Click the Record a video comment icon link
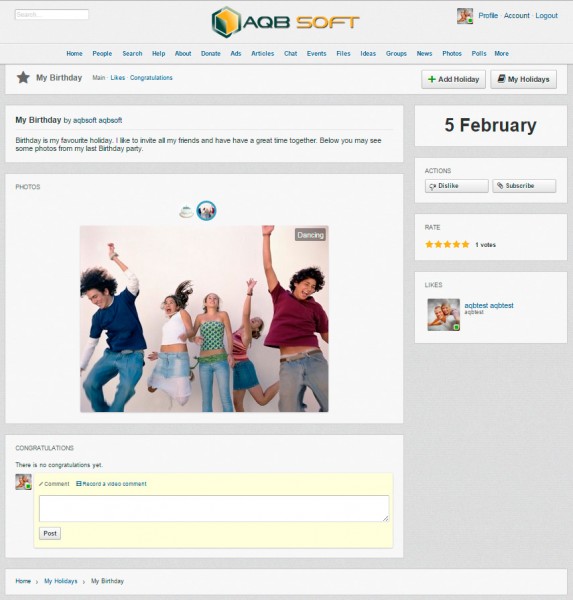573x600 pixels. pyautogui.click(x=111, y=484)
